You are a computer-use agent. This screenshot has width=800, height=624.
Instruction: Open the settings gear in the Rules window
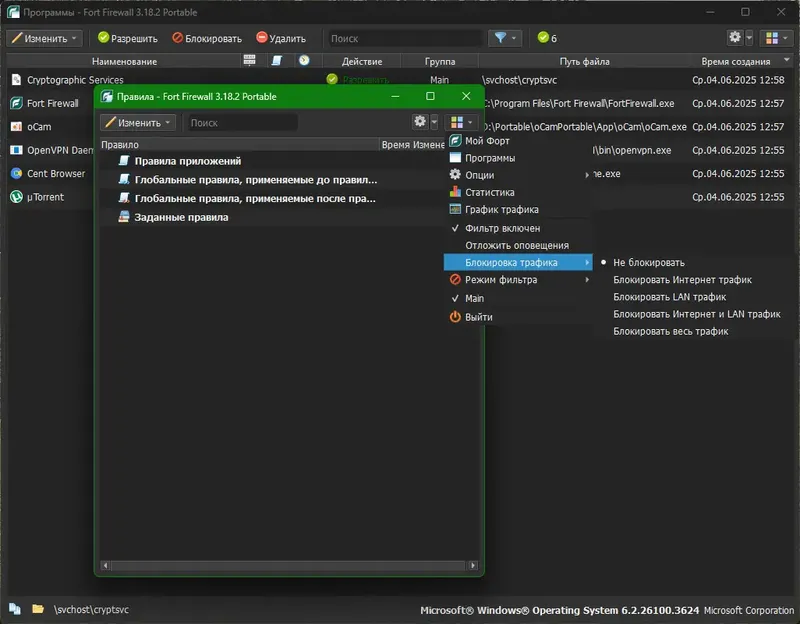click(x=419, y=121)
